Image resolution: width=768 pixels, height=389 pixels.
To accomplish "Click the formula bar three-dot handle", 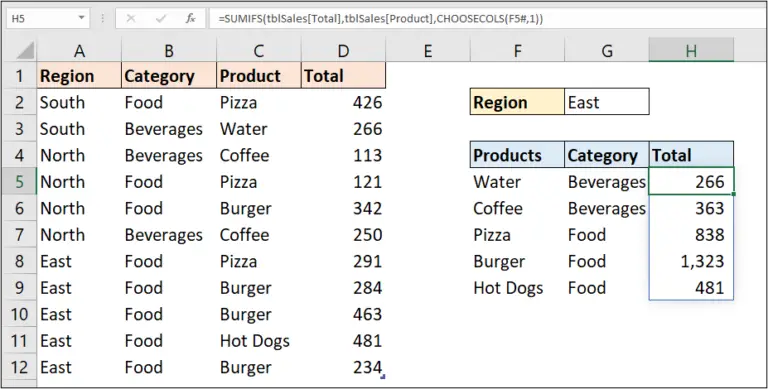I will [x=103, y=19].
